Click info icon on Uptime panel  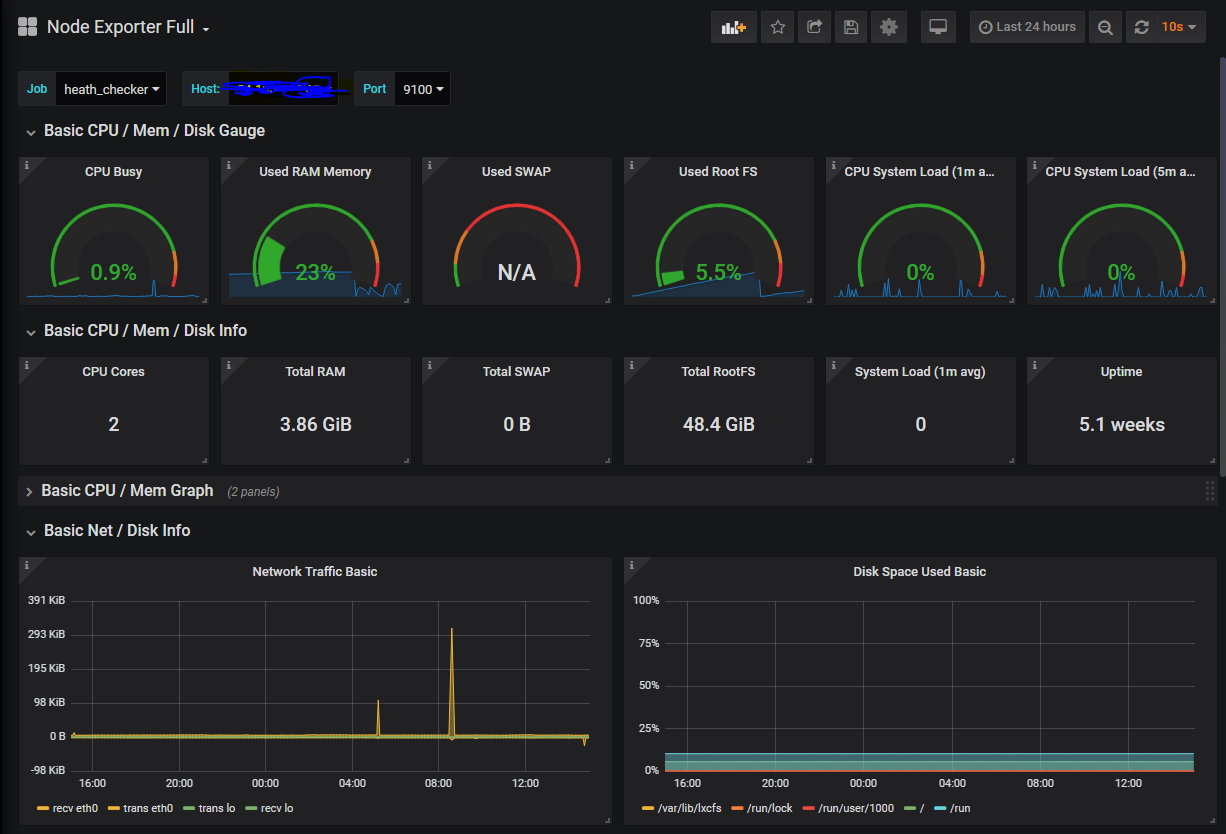pos(1034,365)
